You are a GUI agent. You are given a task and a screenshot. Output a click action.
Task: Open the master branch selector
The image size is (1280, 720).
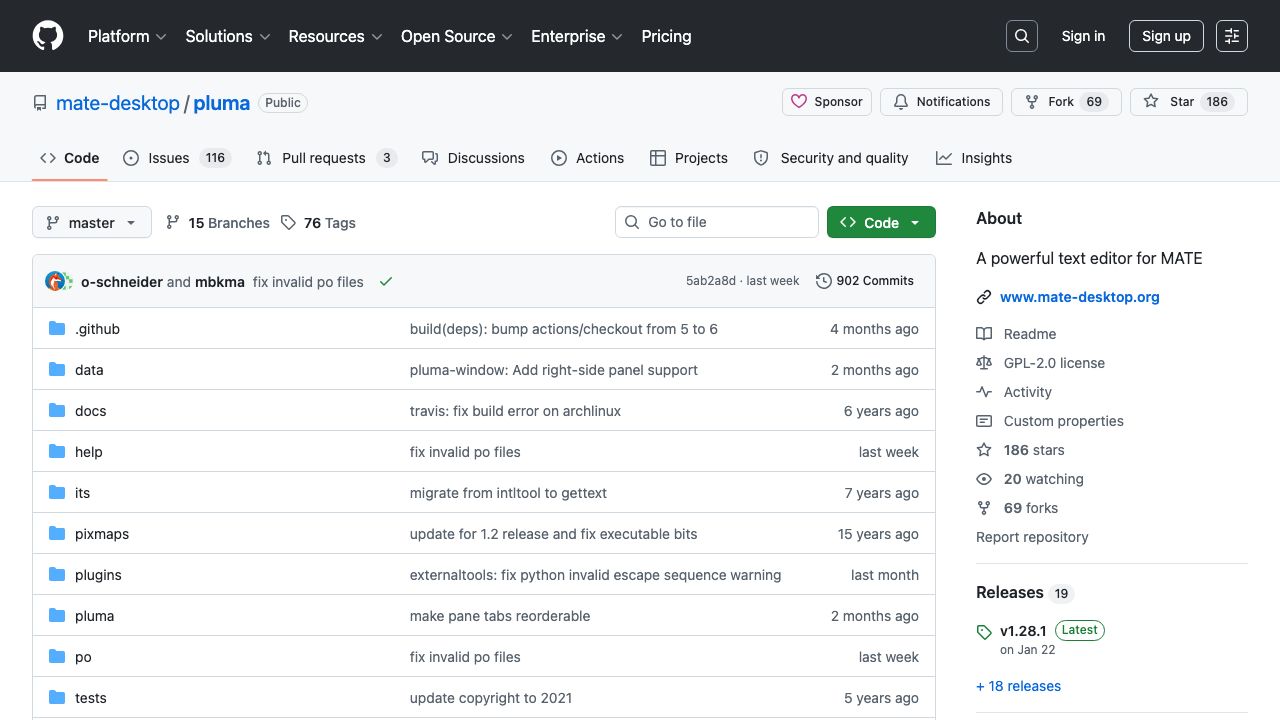tap(92, 223)
